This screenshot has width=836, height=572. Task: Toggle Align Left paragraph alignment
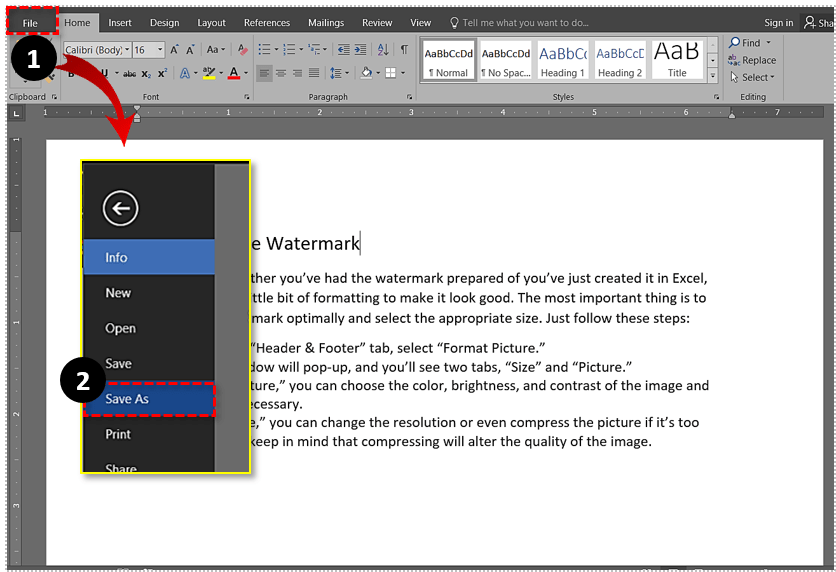pos(264,73)
